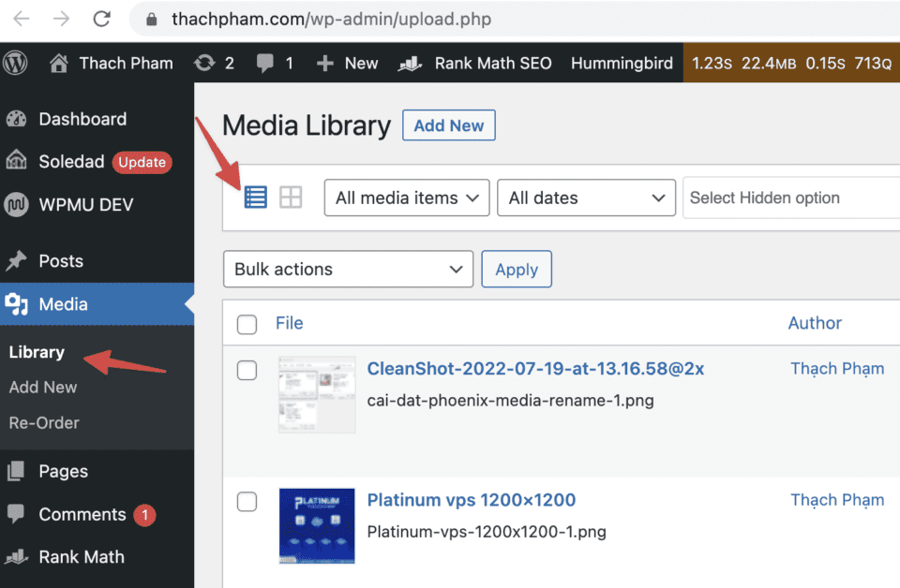Click the Apply button
Image resolution: width=900 pixels, height=588 pixels.
(x=517, y=269)
